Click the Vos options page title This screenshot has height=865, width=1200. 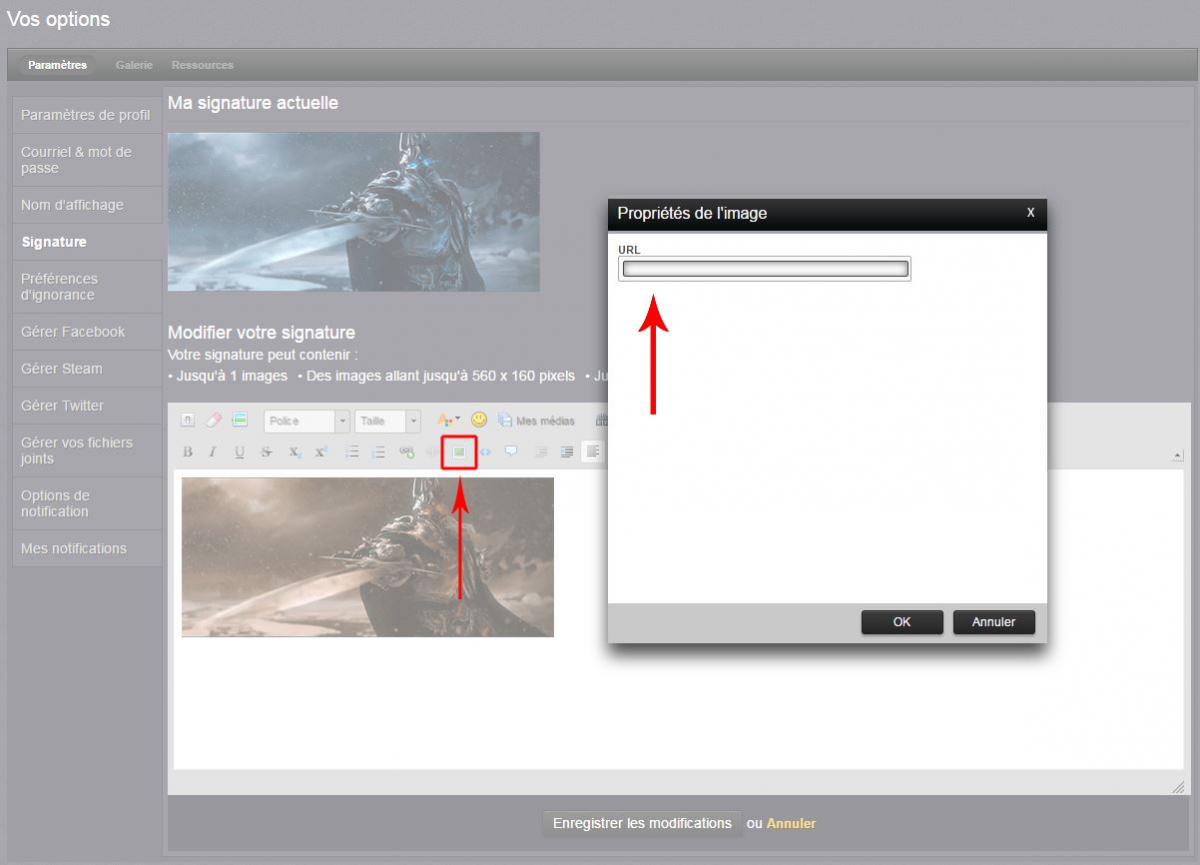point(59,19)
